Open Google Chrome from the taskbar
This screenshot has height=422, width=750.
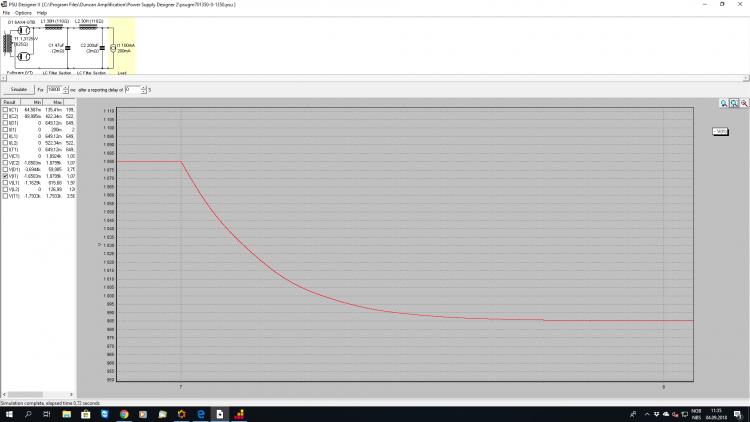point(124,414)
